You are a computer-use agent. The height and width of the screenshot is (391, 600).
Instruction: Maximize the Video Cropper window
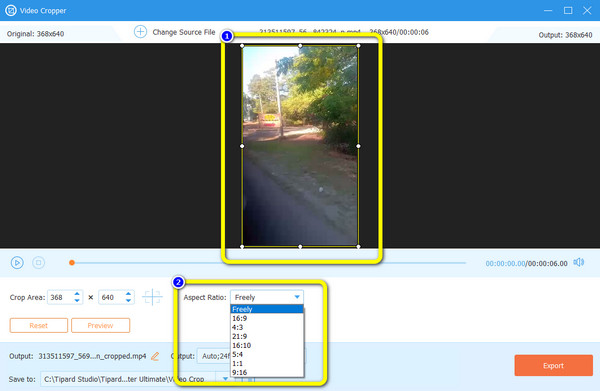[568, 10]
